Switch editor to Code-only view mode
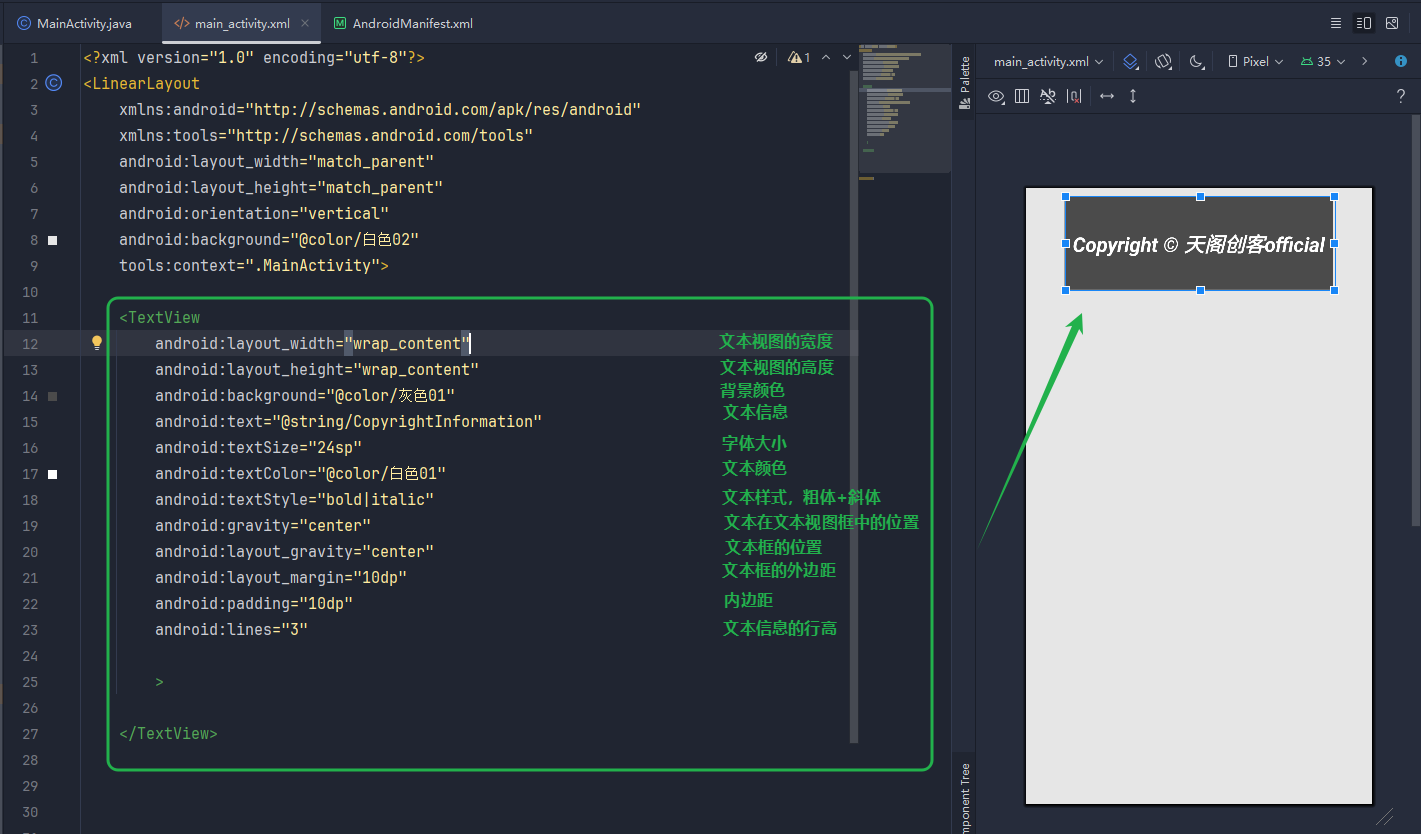 pyautogui.click(x=1336, y=23)
